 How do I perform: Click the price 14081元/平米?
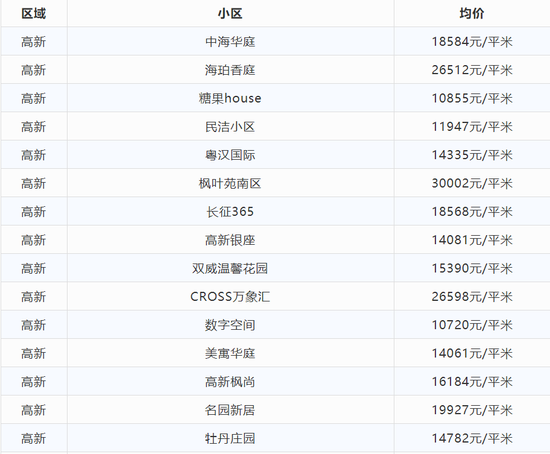click(472, 240)
